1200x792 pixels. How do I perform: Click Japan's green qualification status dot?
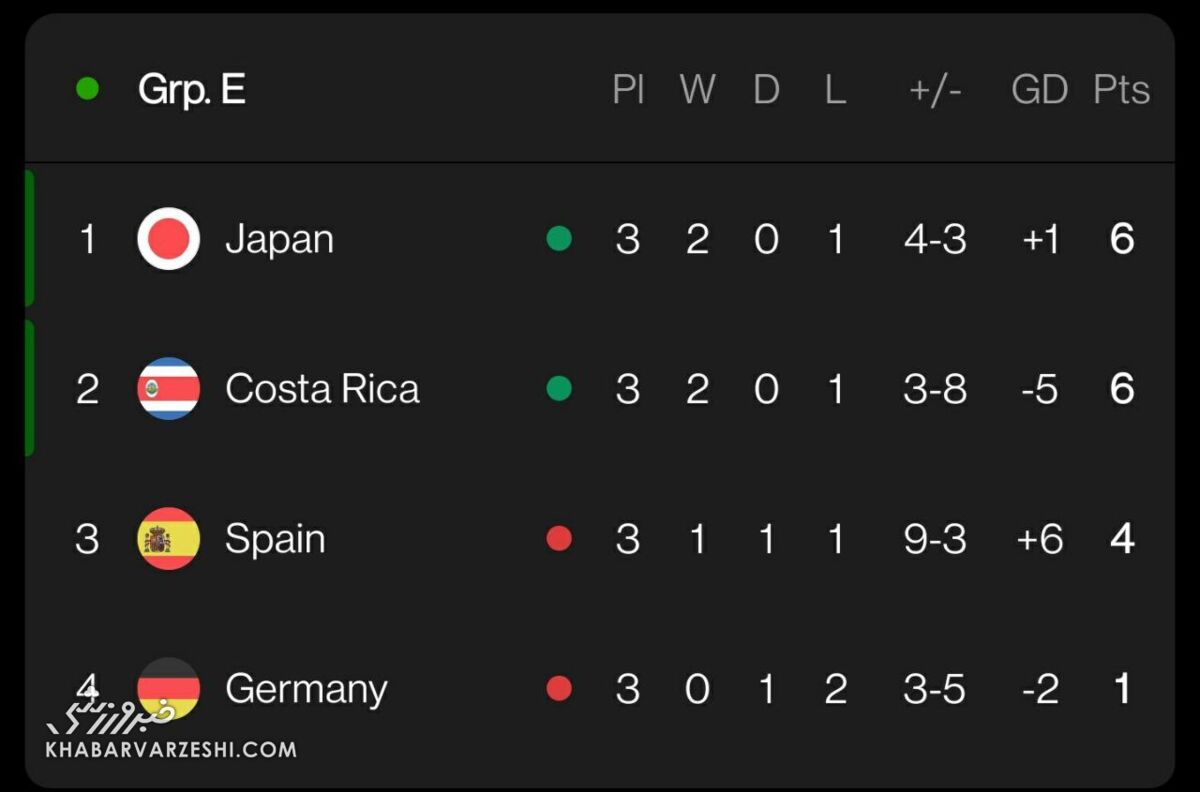click(x=559, y=239)
